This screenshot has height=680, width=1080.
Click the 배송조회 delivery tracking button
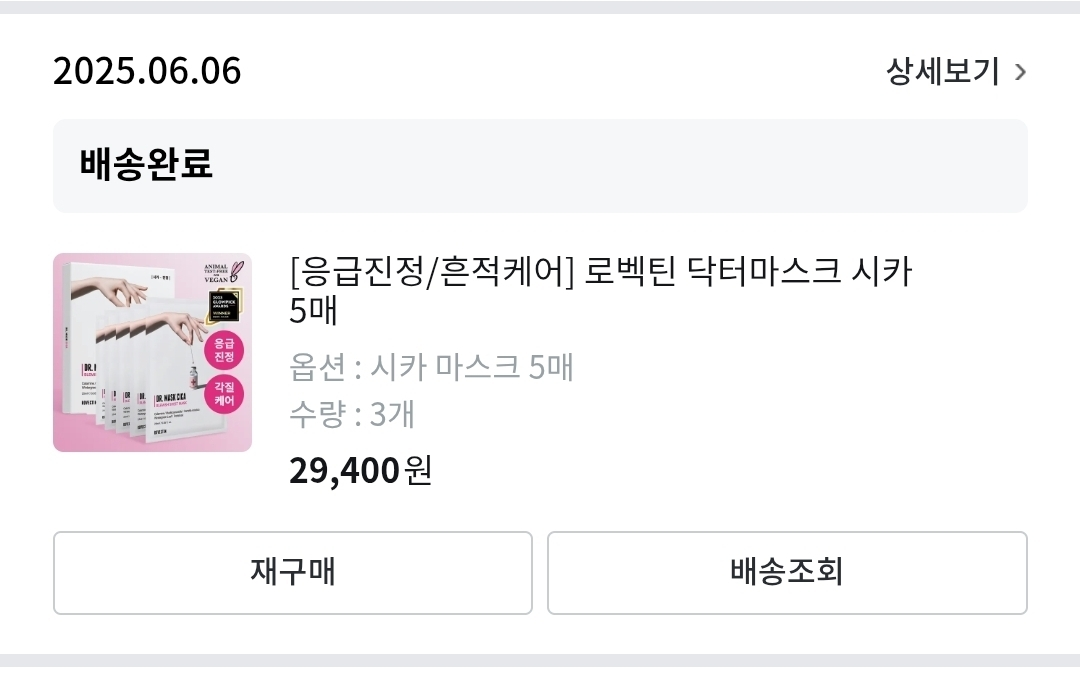coord(788,572)
